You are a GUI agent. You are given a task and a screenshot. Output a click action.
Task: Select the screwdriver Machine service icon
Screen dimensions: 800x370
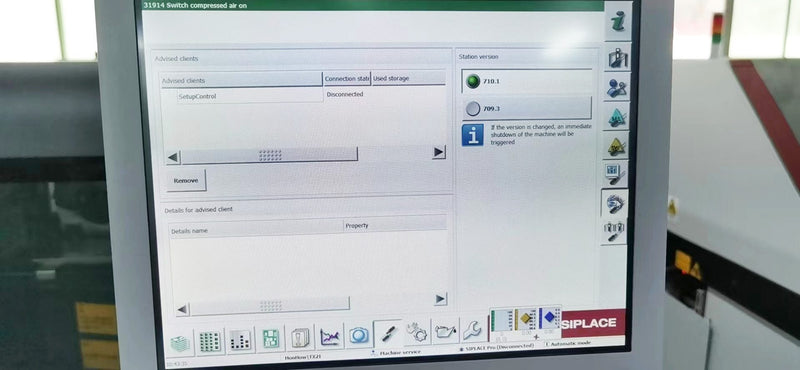point(388,333)
